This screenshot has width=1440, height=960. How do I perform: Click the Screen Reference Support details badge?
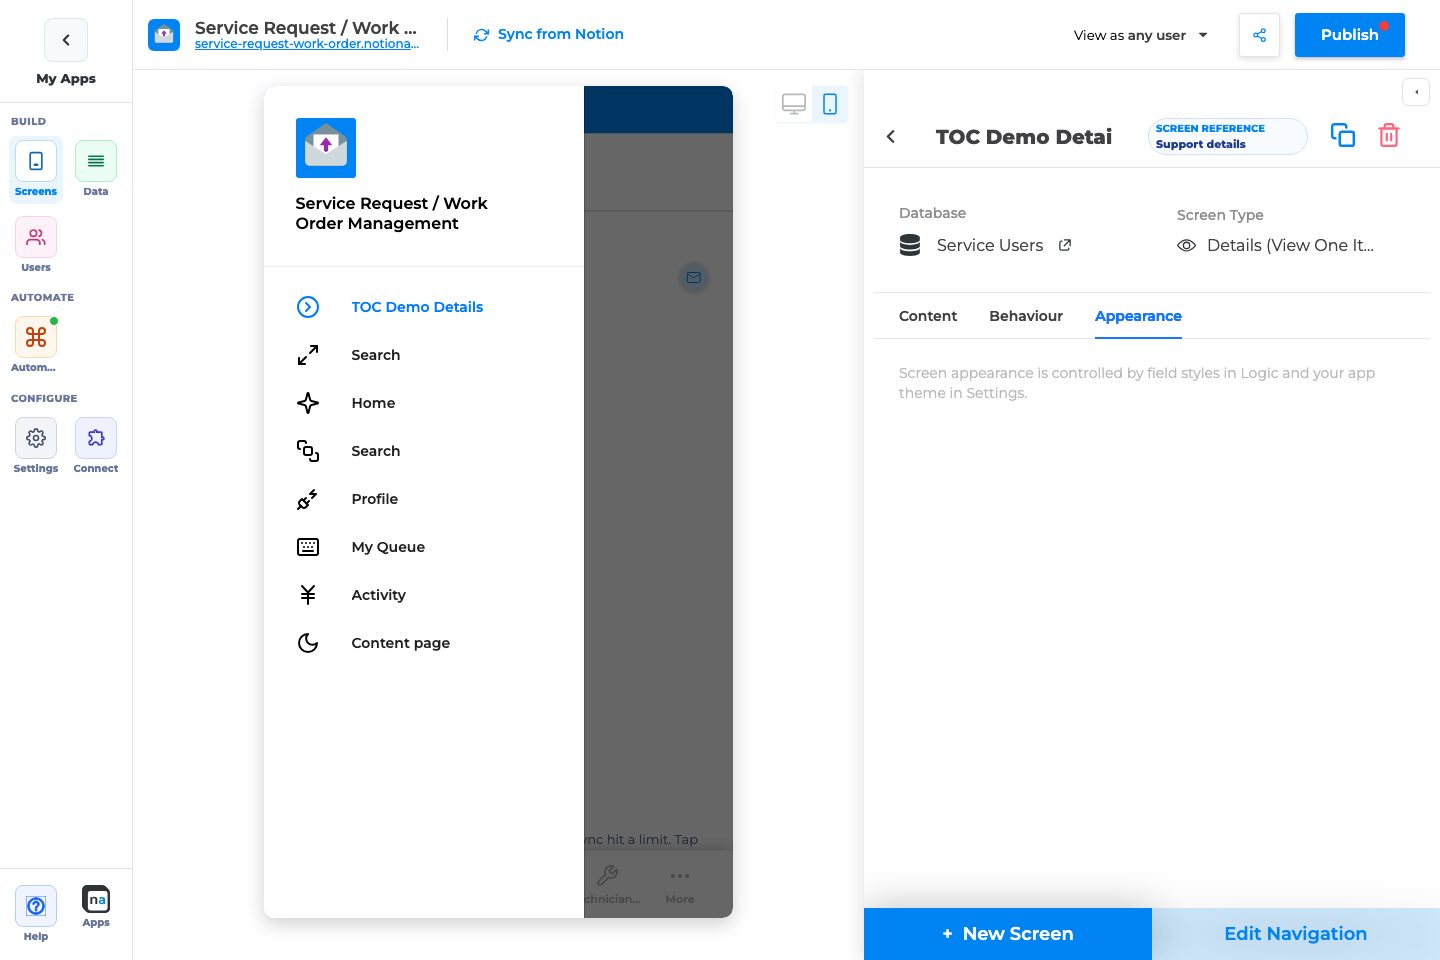click(x=1228, y=136)
